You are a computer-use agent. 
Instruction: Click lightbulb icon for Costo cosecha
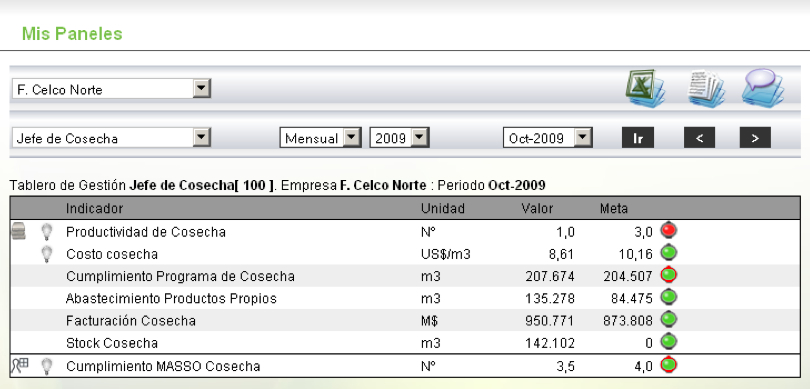[x=47, y=254]
